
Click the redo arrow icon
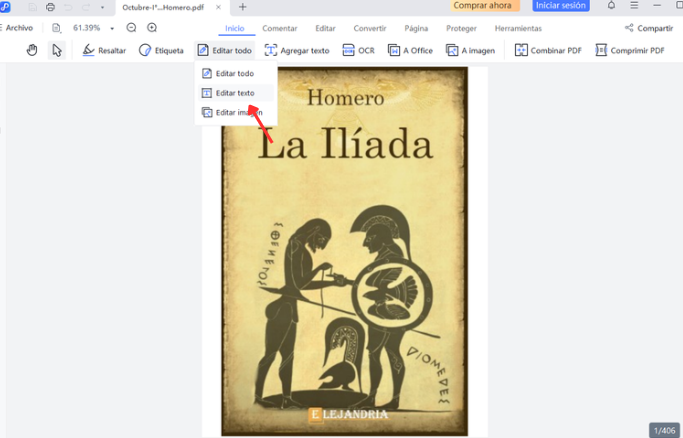click(x=86, y=7)
